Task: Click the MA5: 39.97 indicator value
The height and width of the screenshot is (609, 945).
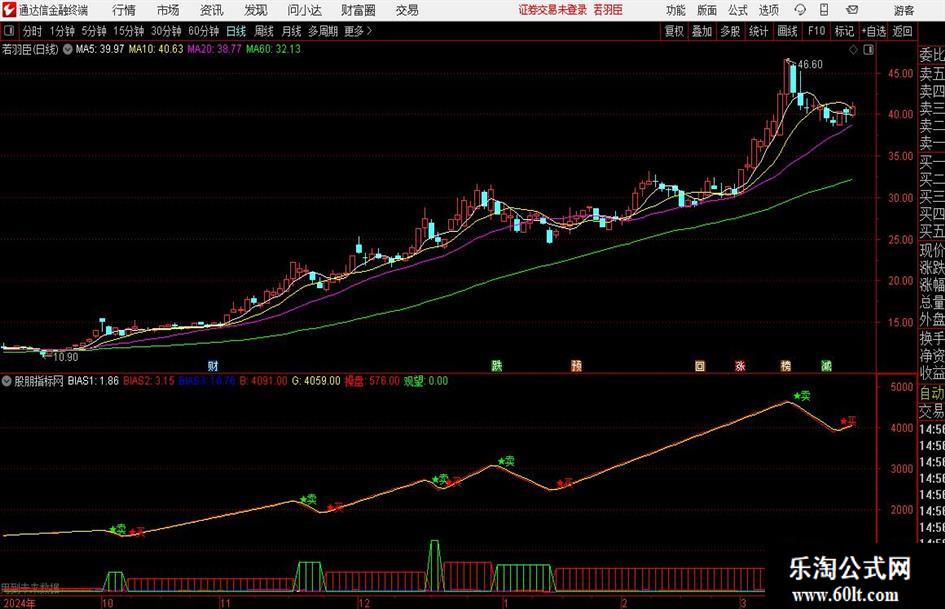Action: tap(99, 49)
